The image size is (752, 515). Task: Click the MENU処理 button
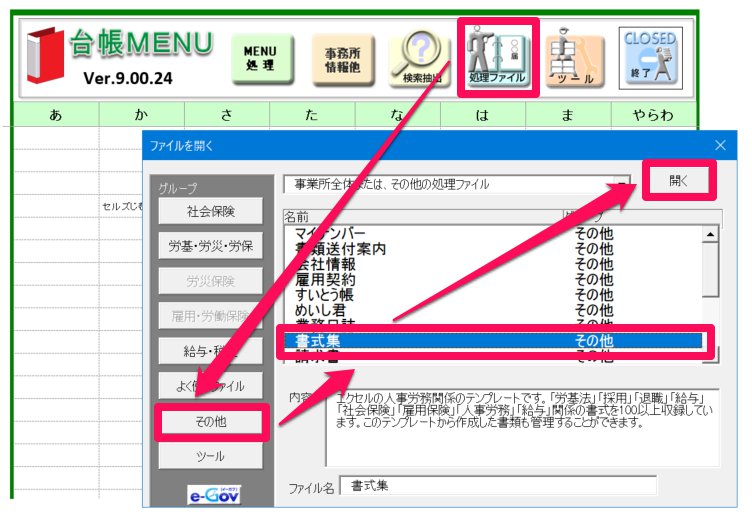[262, 59]
